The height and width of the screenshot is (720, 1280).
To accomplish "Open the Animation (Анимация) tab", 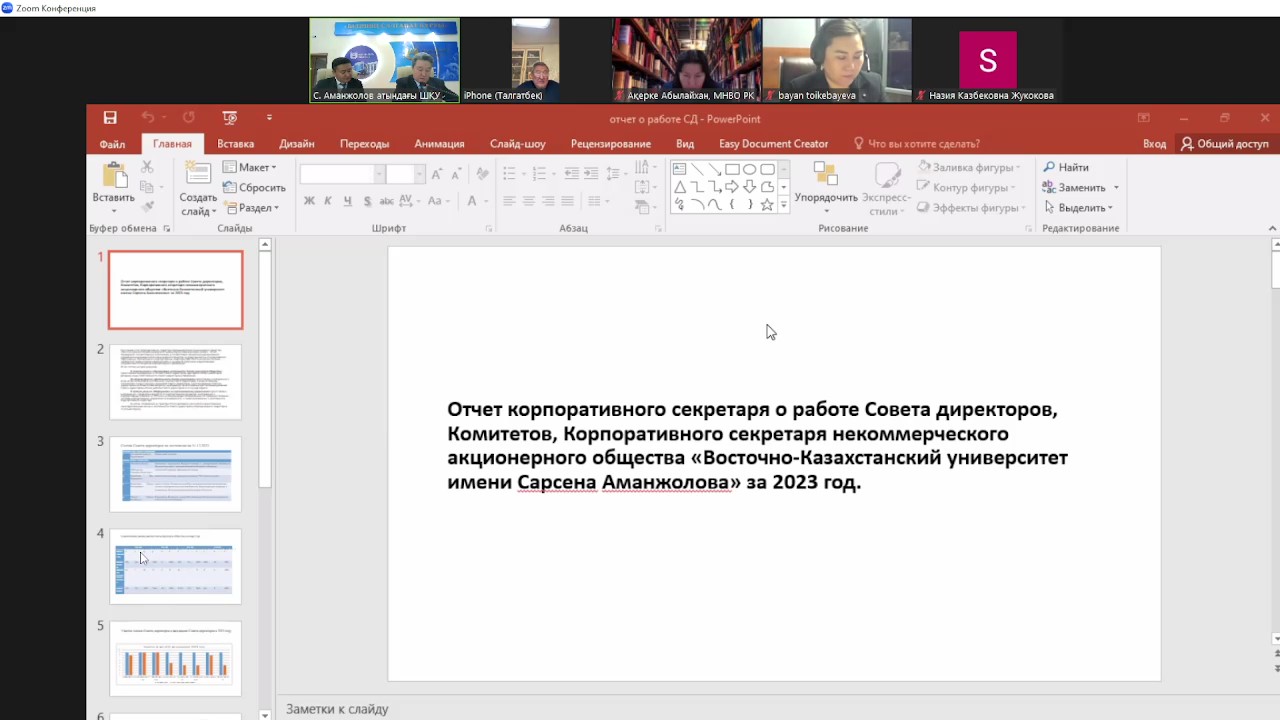I will [439, 144].
